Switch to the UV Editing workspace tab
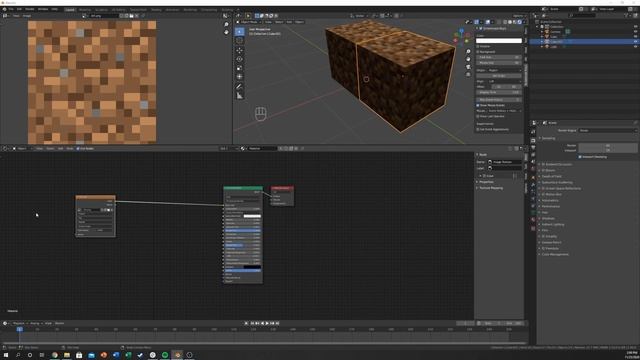Image resolution: width=640 pixels, height=360 pixels. pos(119,9)
